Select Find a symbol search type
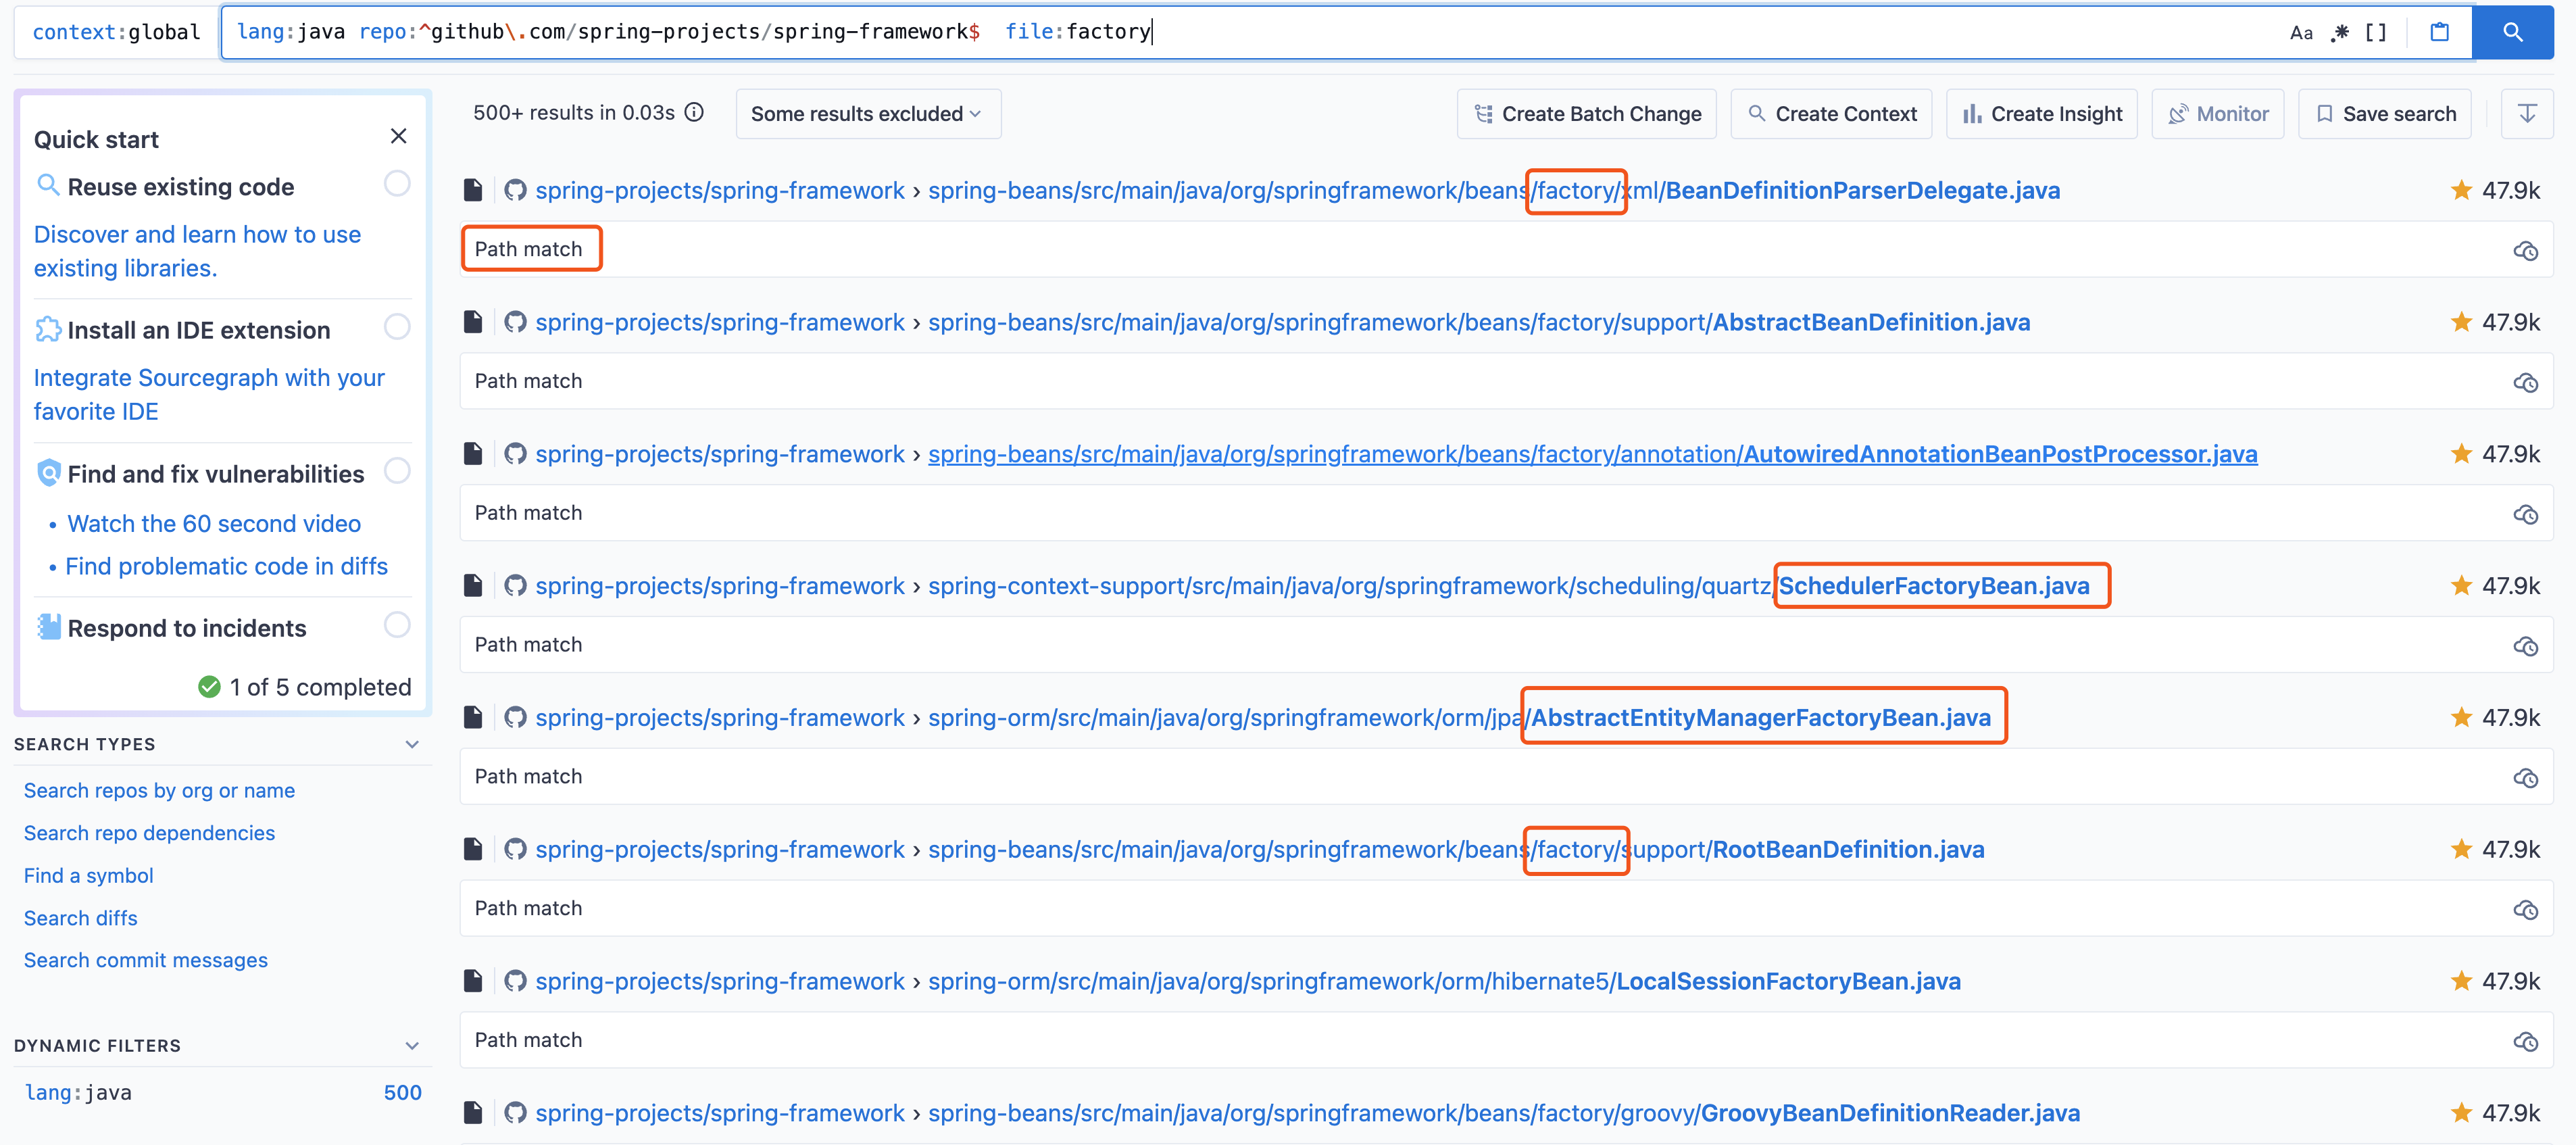2576x1145 pixels. coord(89,875)
